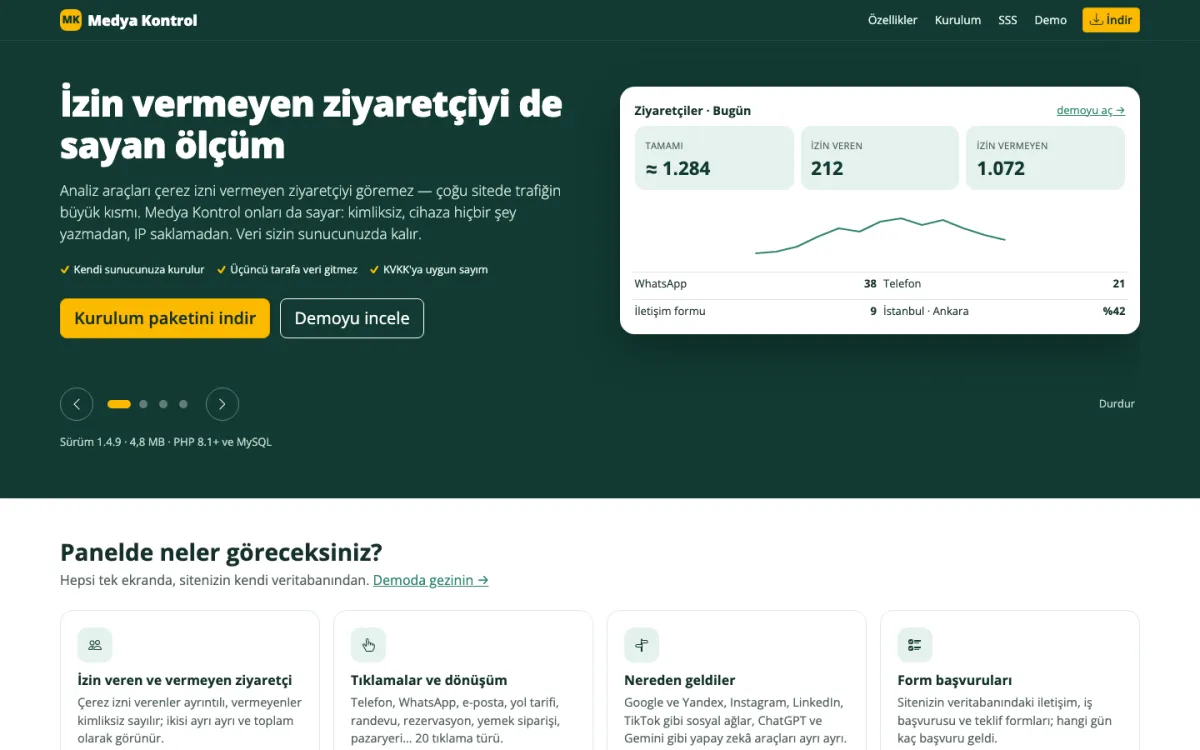The width and height of the screenshot is (1200, 750).
Task: Select the second carousel dot
Action: click(144, 404)
